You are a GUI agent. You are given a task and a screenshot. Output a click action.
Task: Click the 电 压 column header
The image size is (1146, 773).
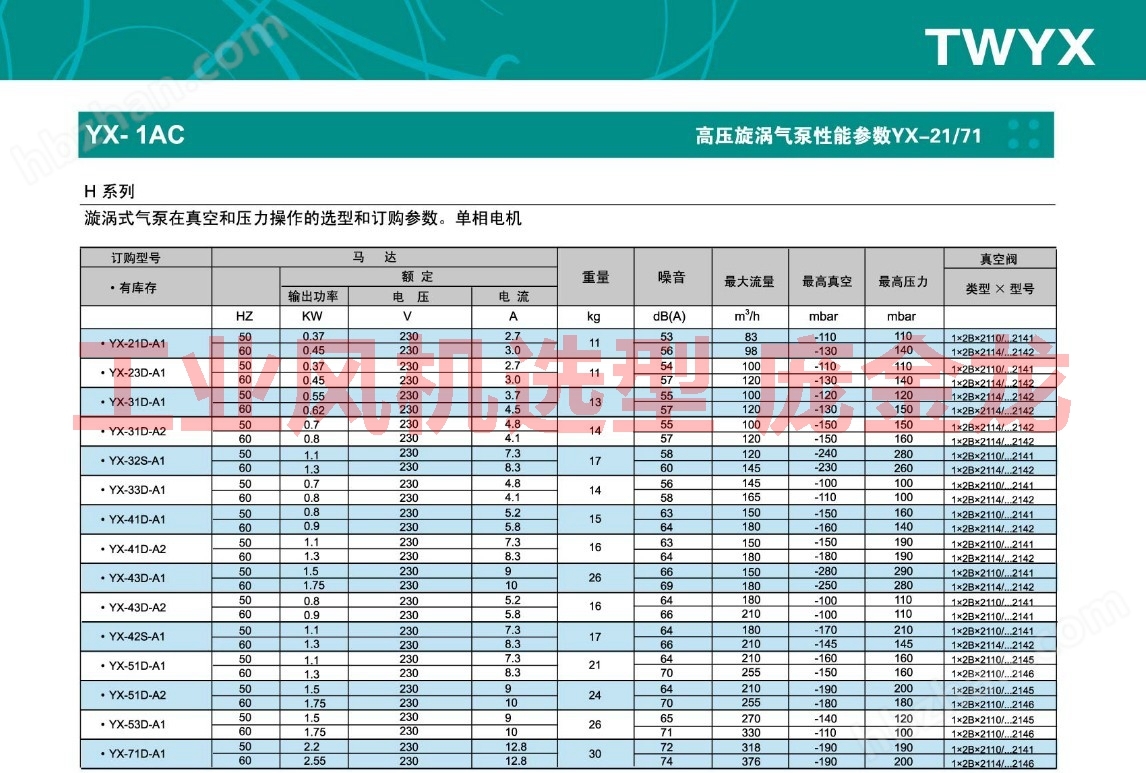[x=411, y=296]
